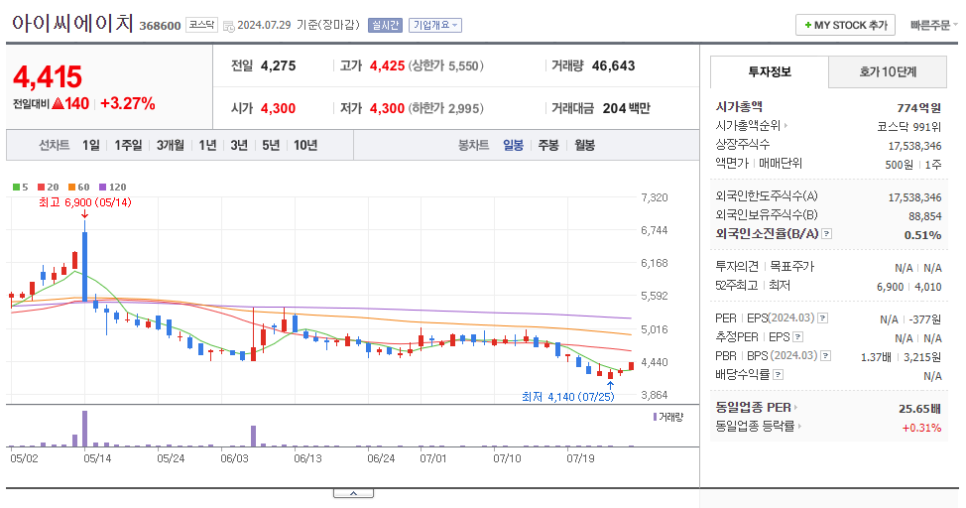Click the current price 4,415
The image size is (966, 508).
(x=47, y=77)
